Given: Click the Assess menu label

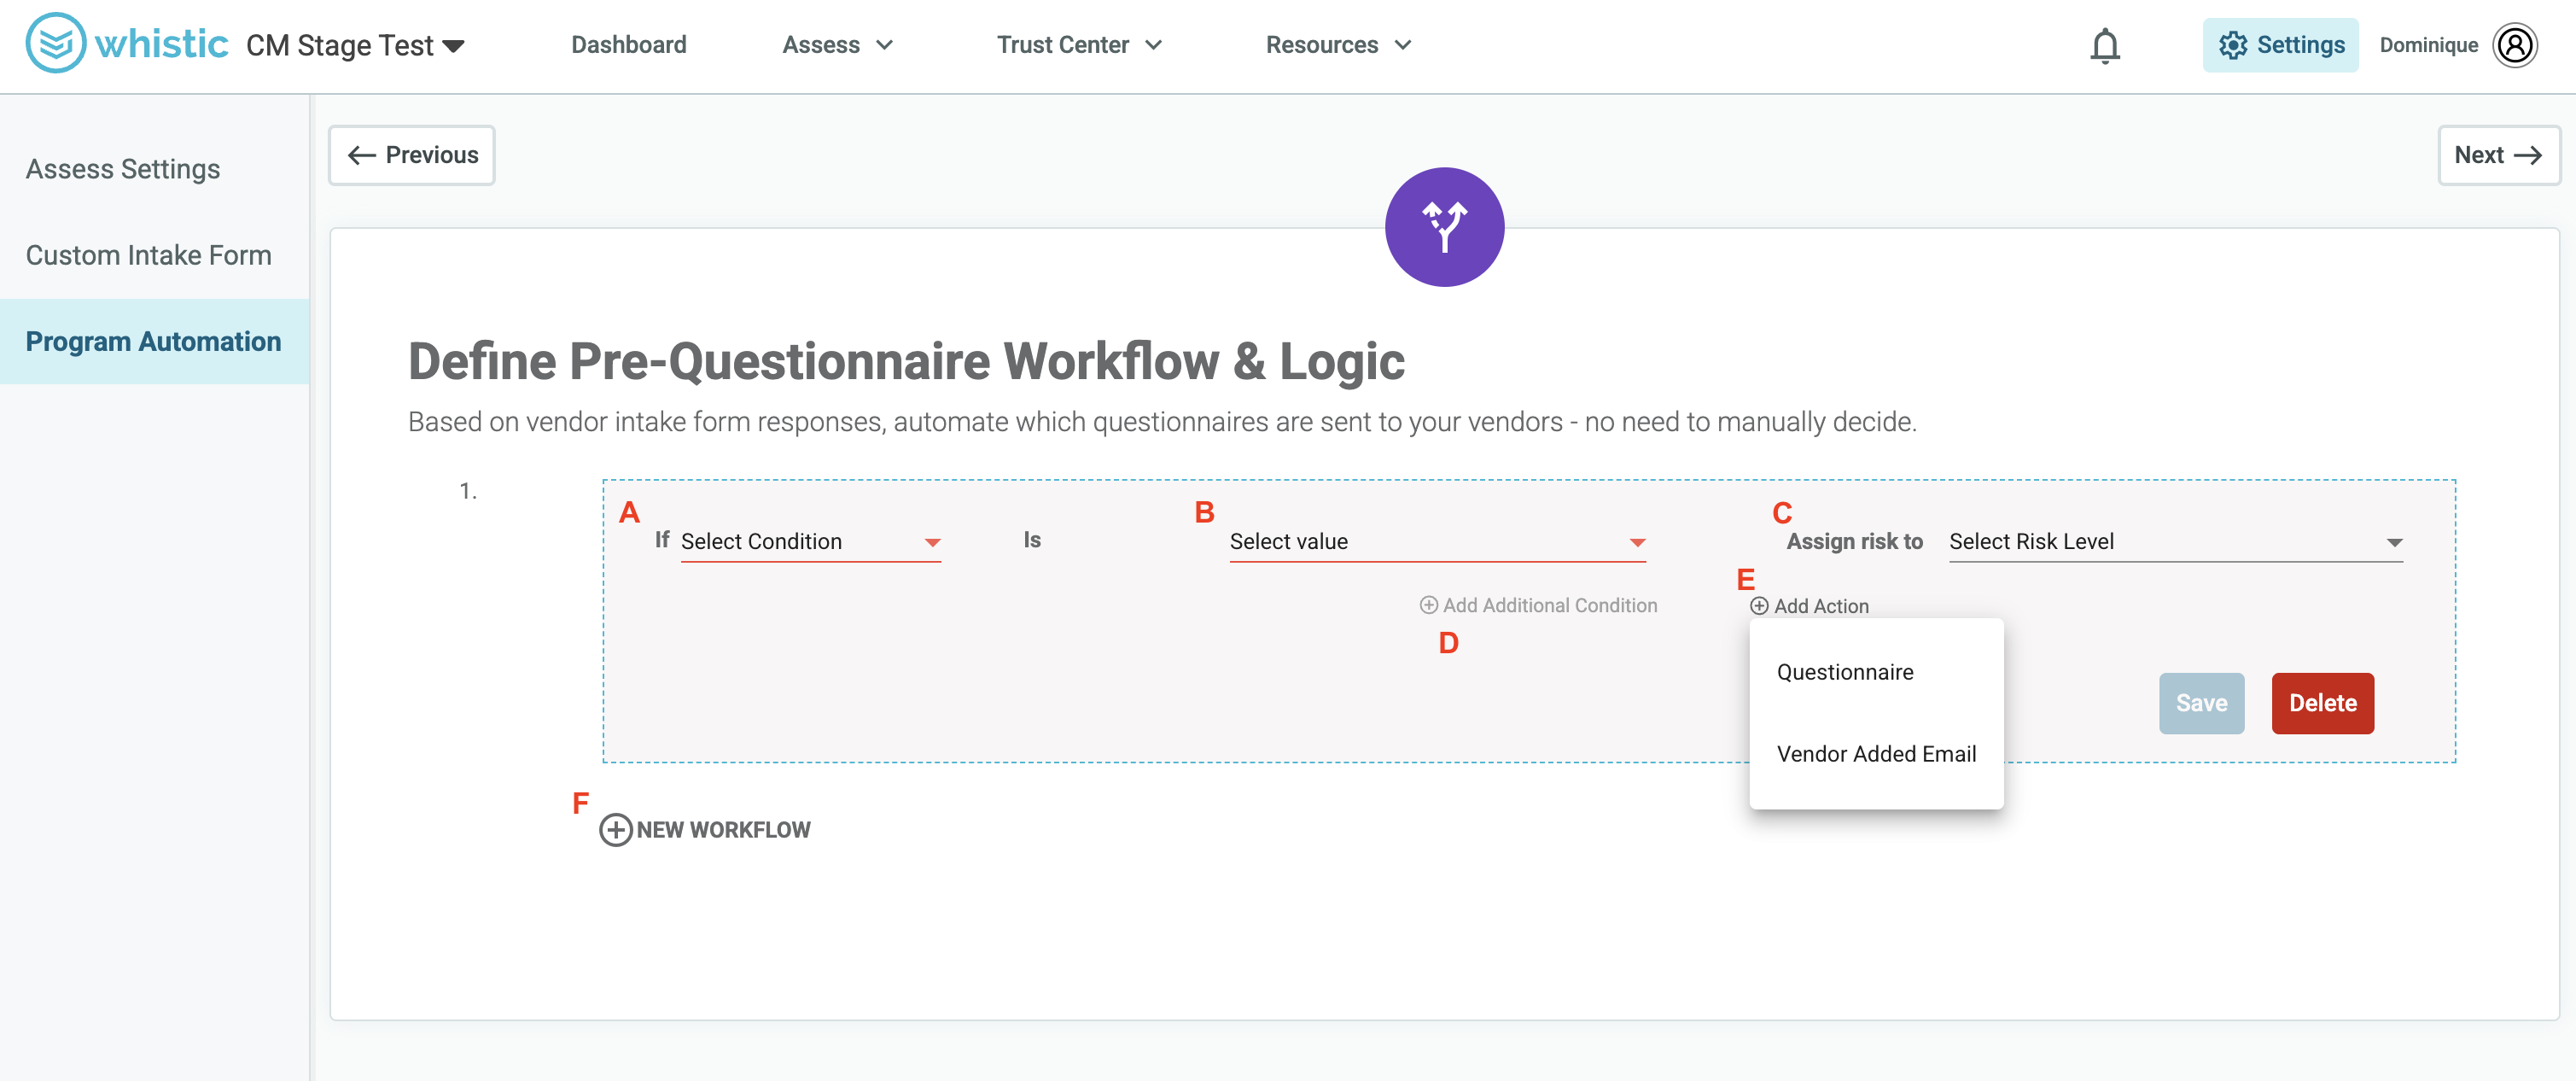Looking at the screenshot, I should (x=820, y=45).
